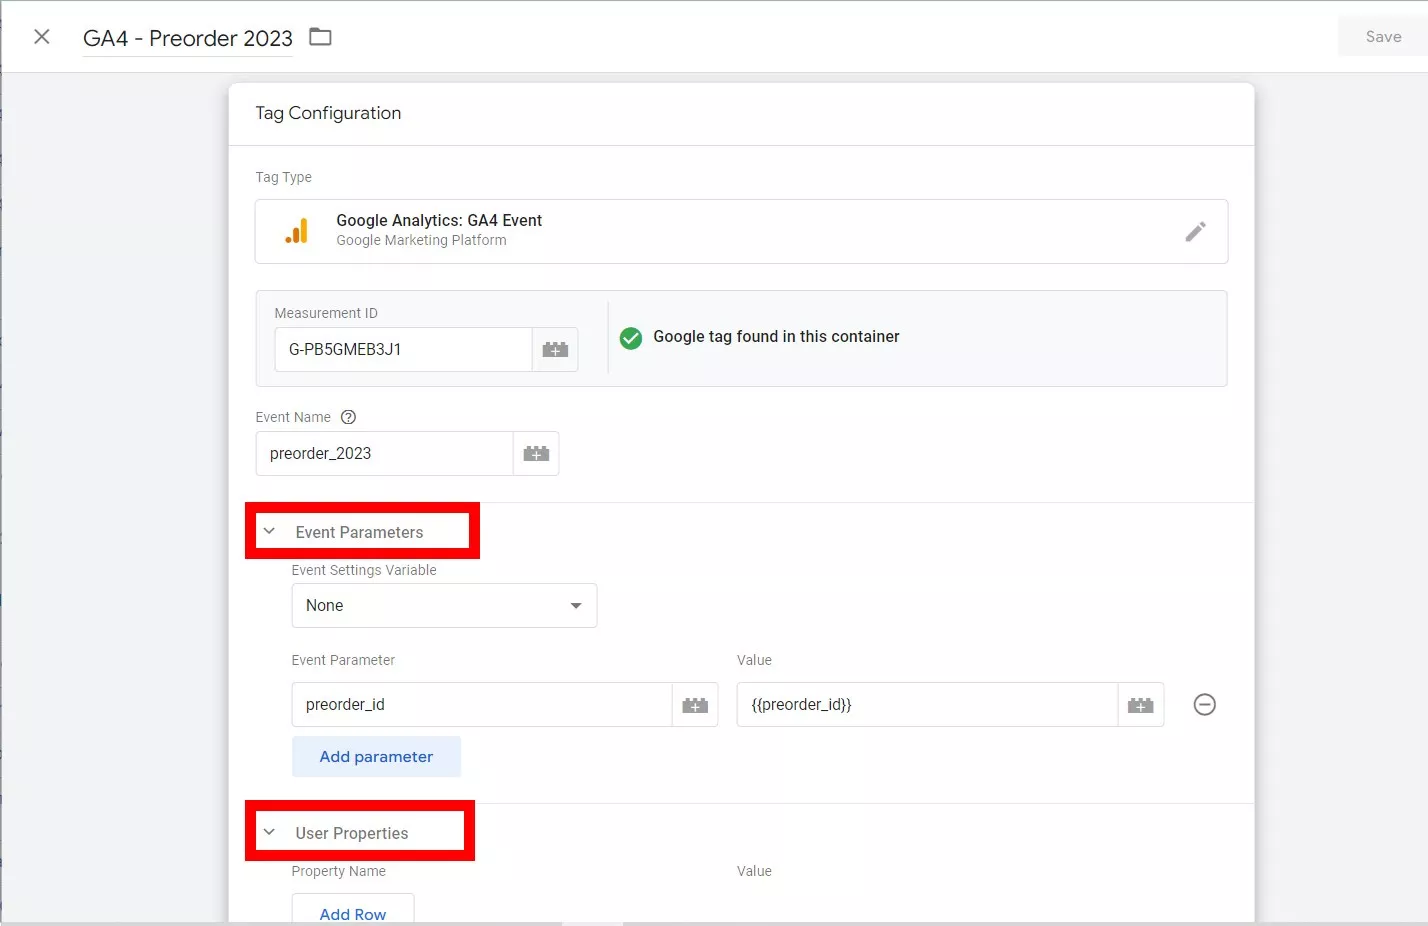Click the Add parameter button

[376, 757]
